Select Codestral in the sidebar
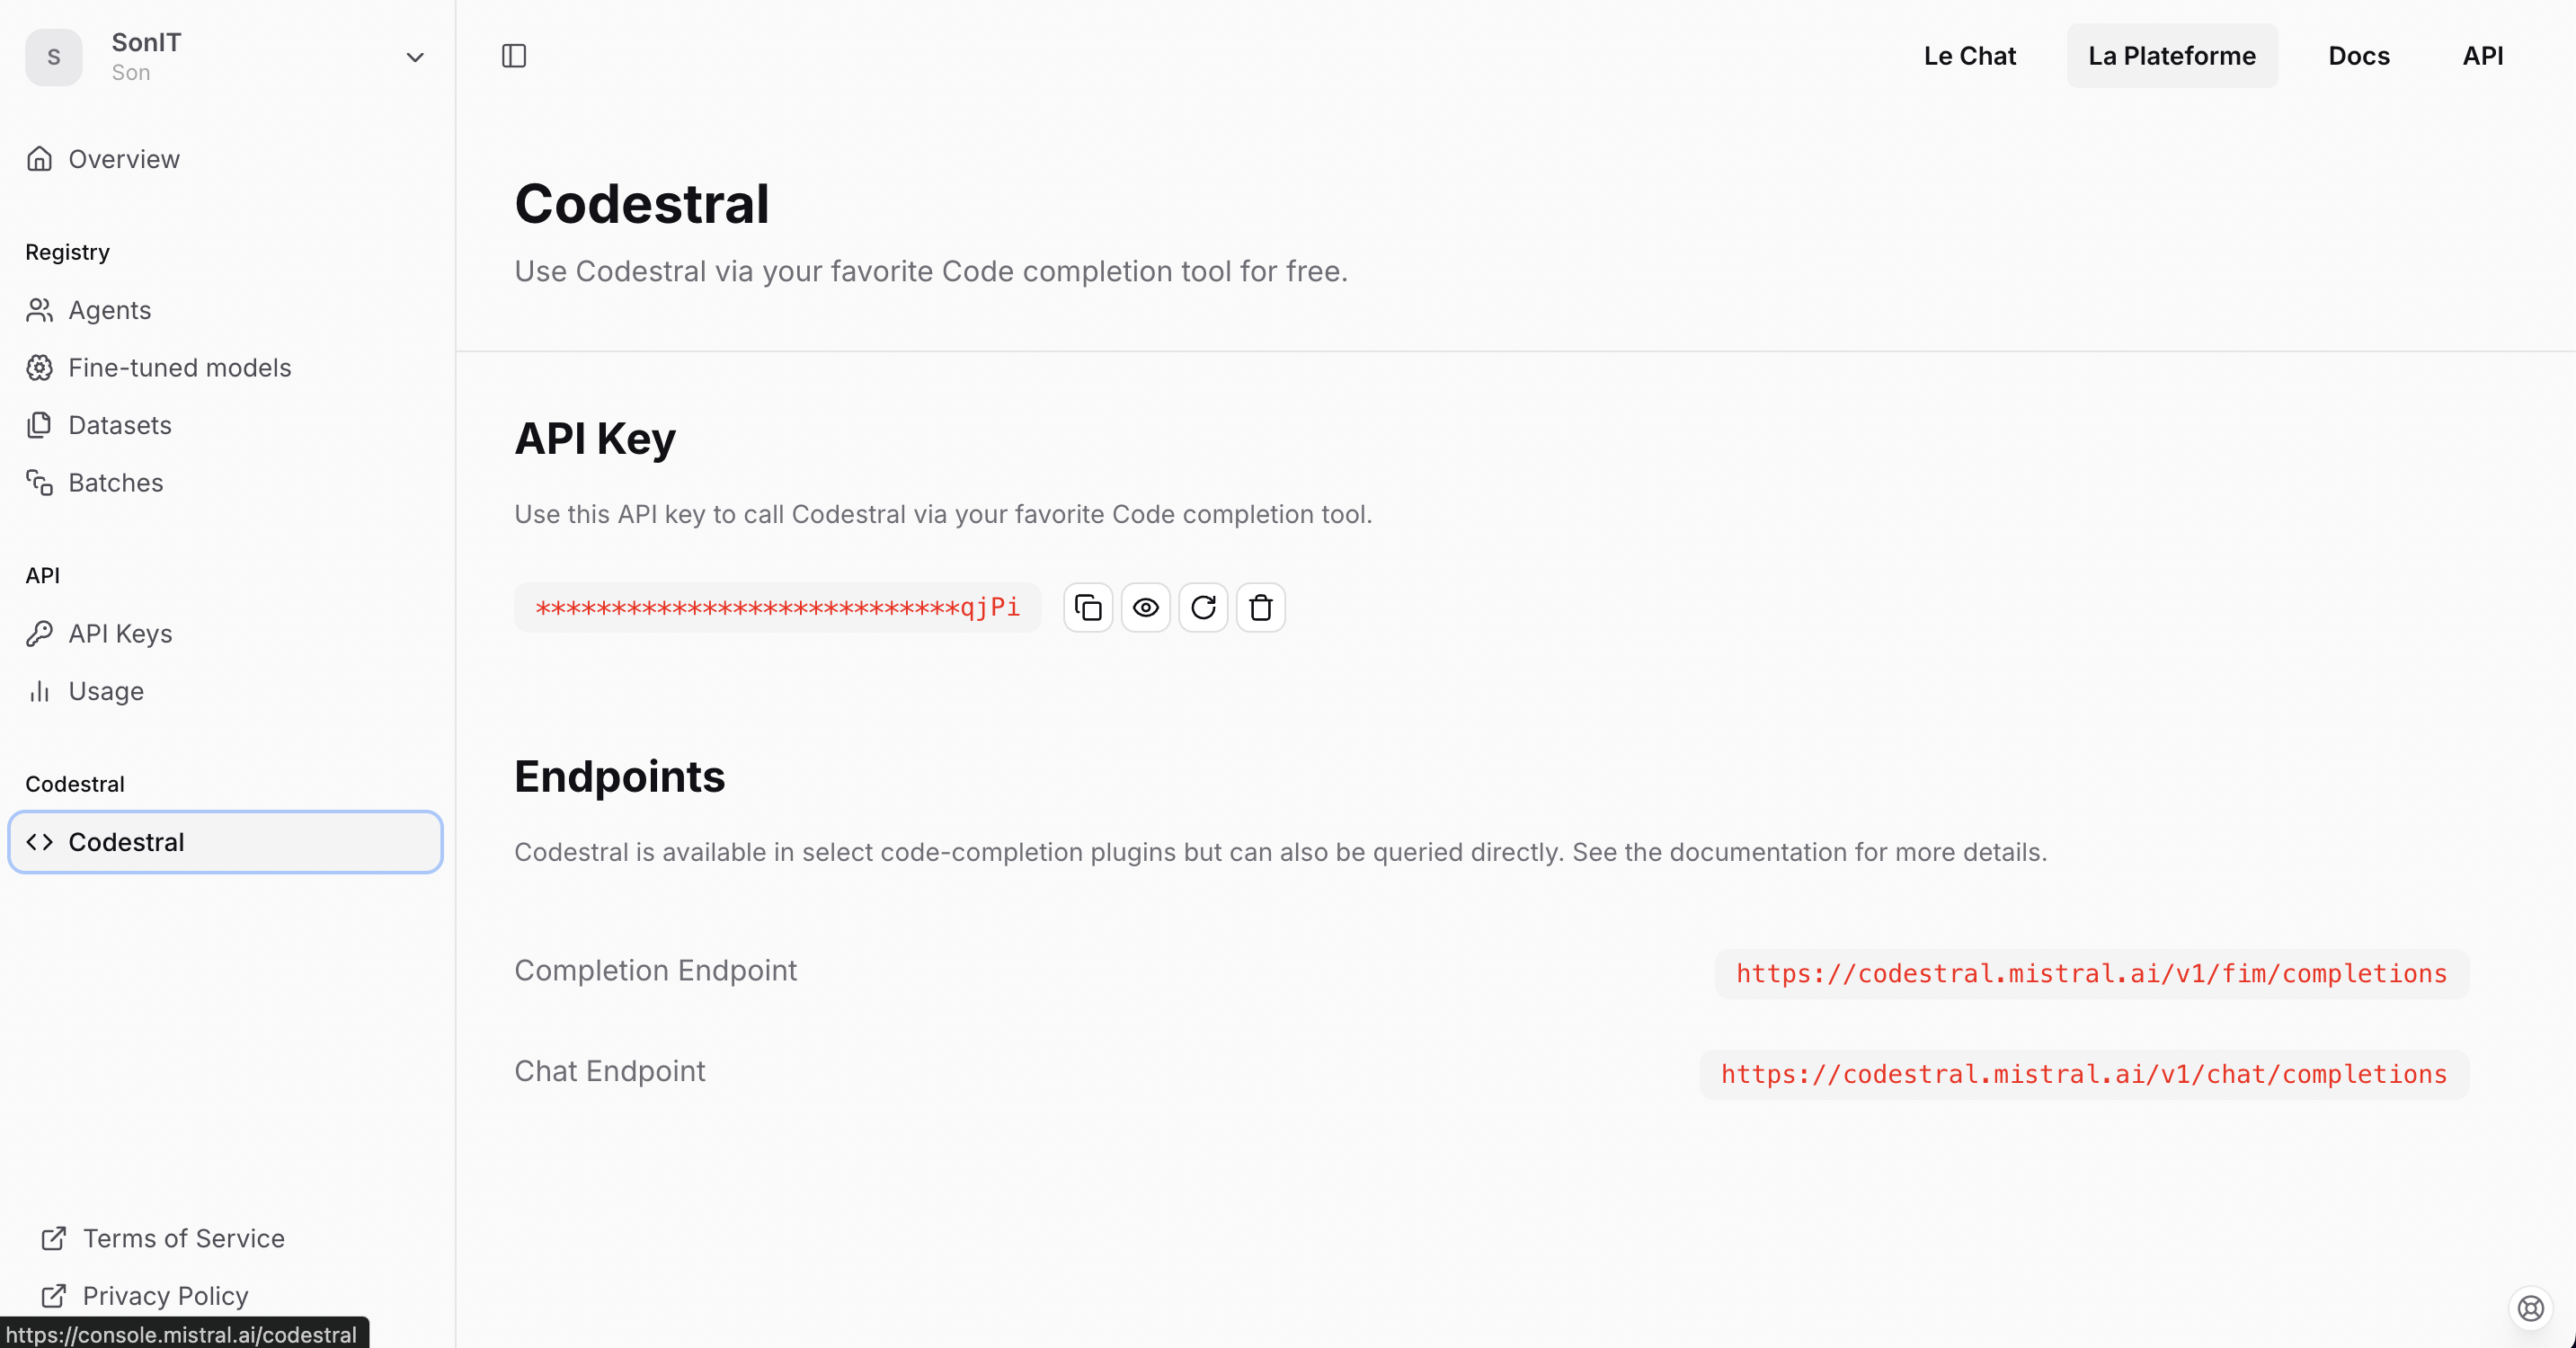 coord(126,841)
